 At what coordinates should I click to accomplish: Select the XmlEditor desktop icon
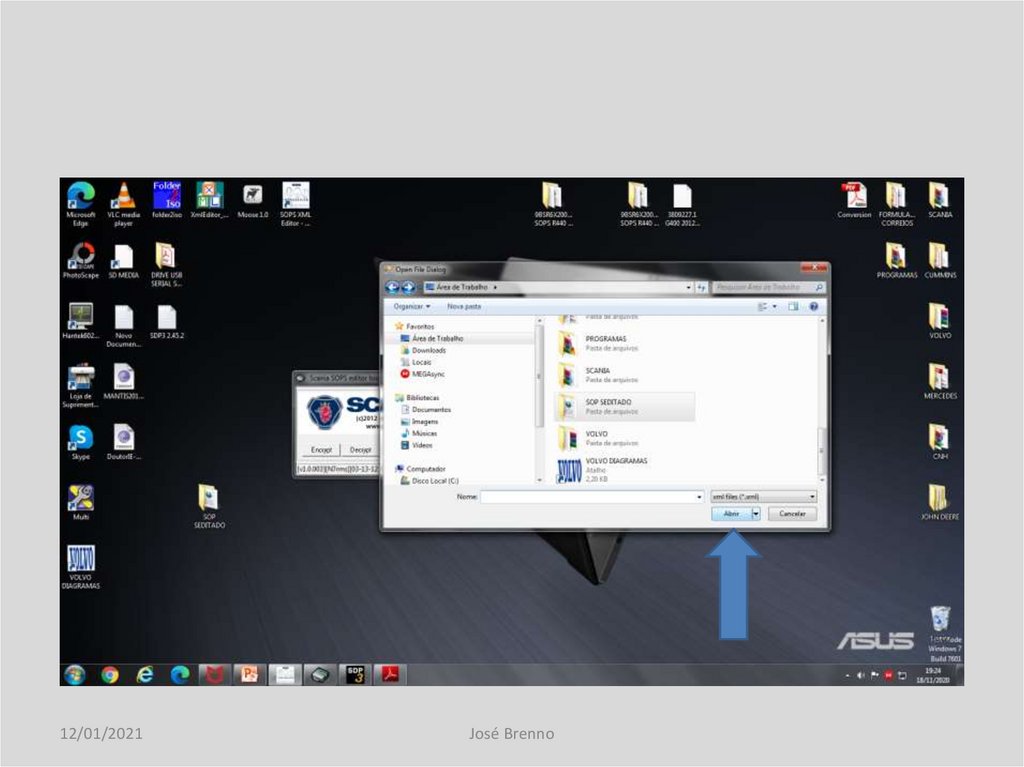pos(210,200)
